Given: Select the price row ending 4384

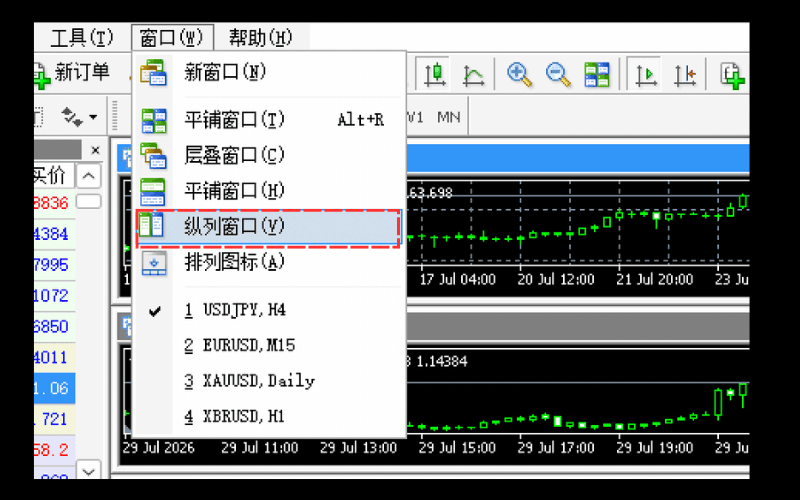Looking at the screenshot, I should (x=55, y=234).
